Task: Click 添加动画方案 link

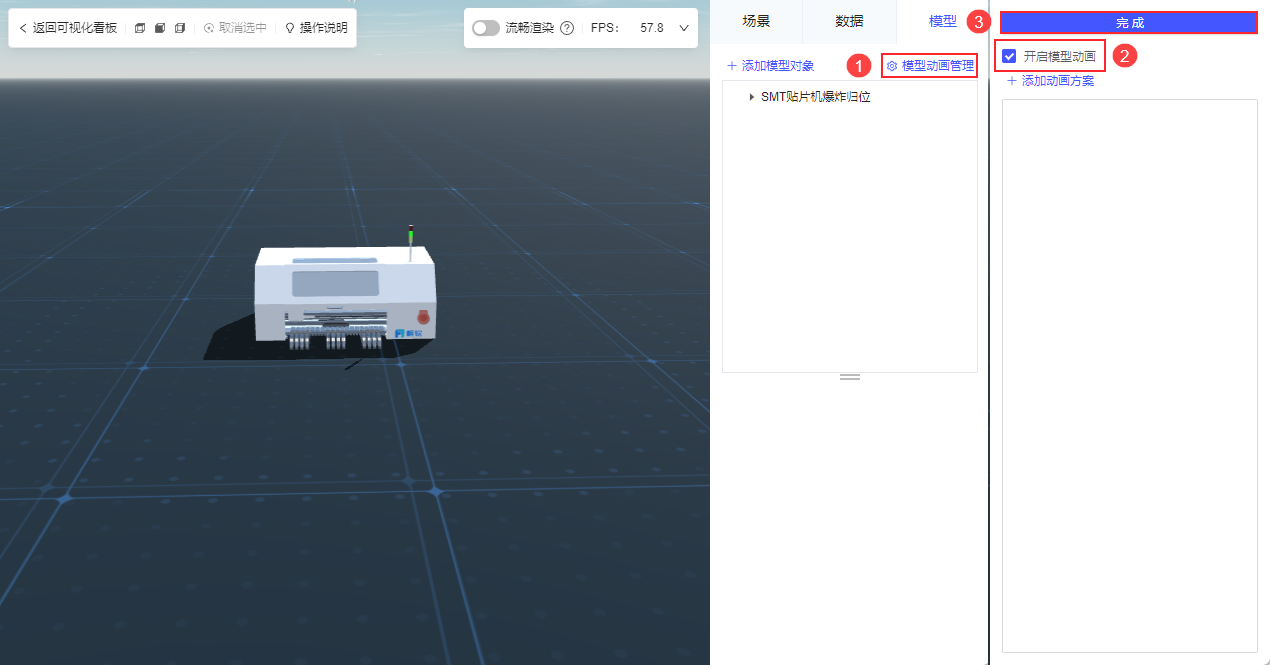Action: [x=1050, y=81]
